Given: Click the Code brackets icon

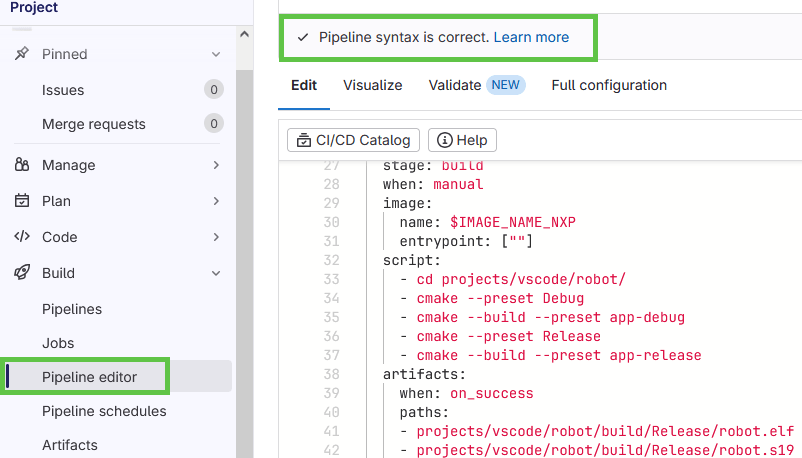Looking at the screenshot, I should point(21,236).
